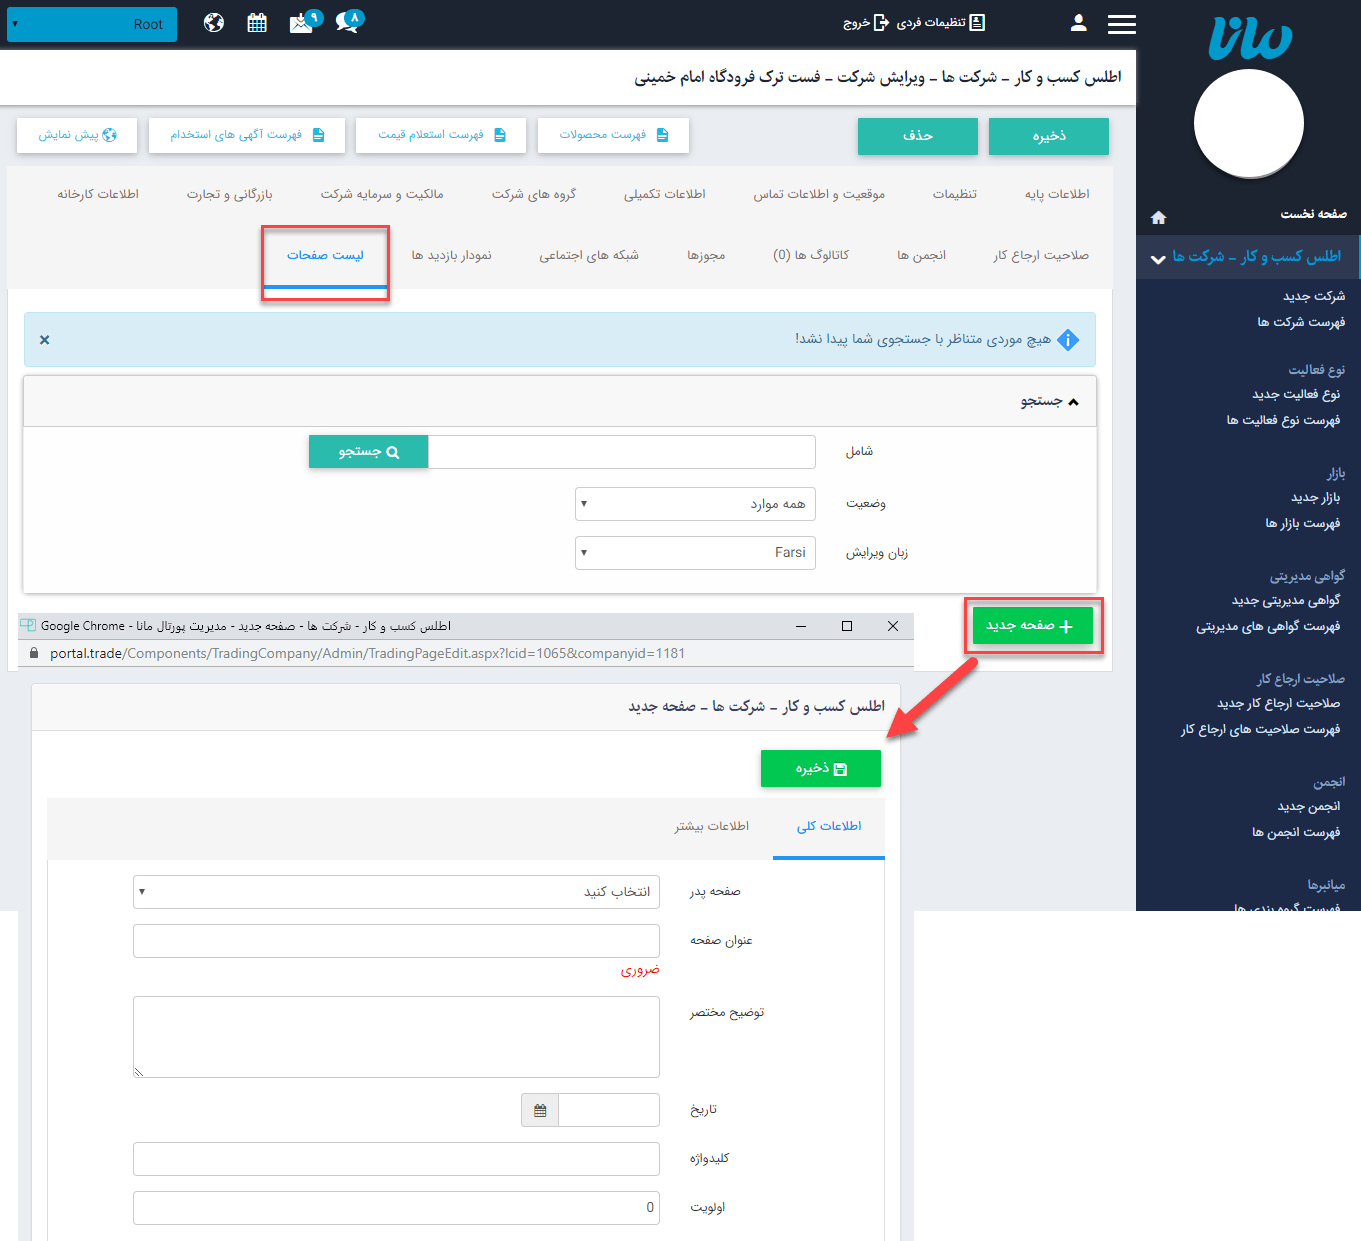
Task: Dismiss the no results info alert
Action: point(44,340)
